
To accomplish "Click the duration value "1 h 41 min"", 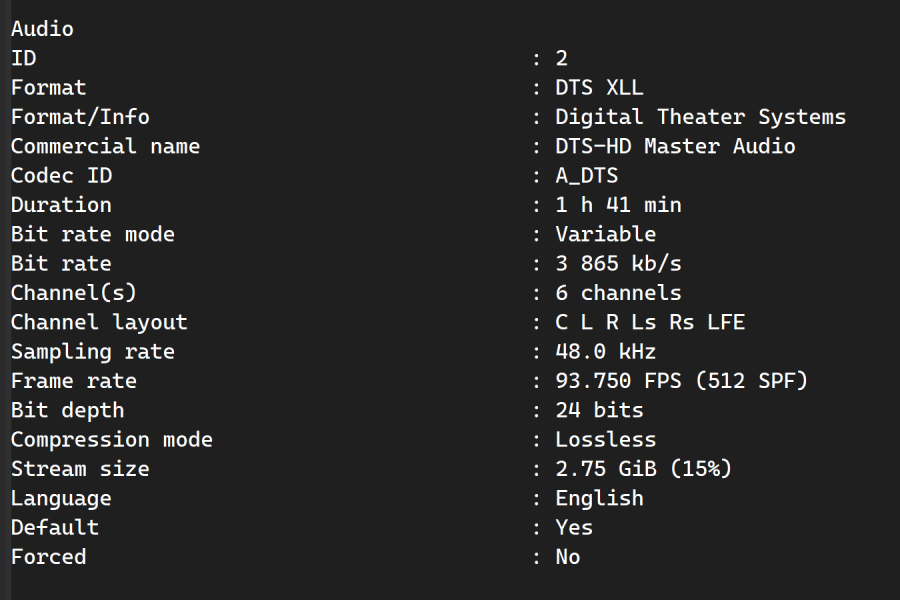I will pyautogui.click(x=618, y=205).
